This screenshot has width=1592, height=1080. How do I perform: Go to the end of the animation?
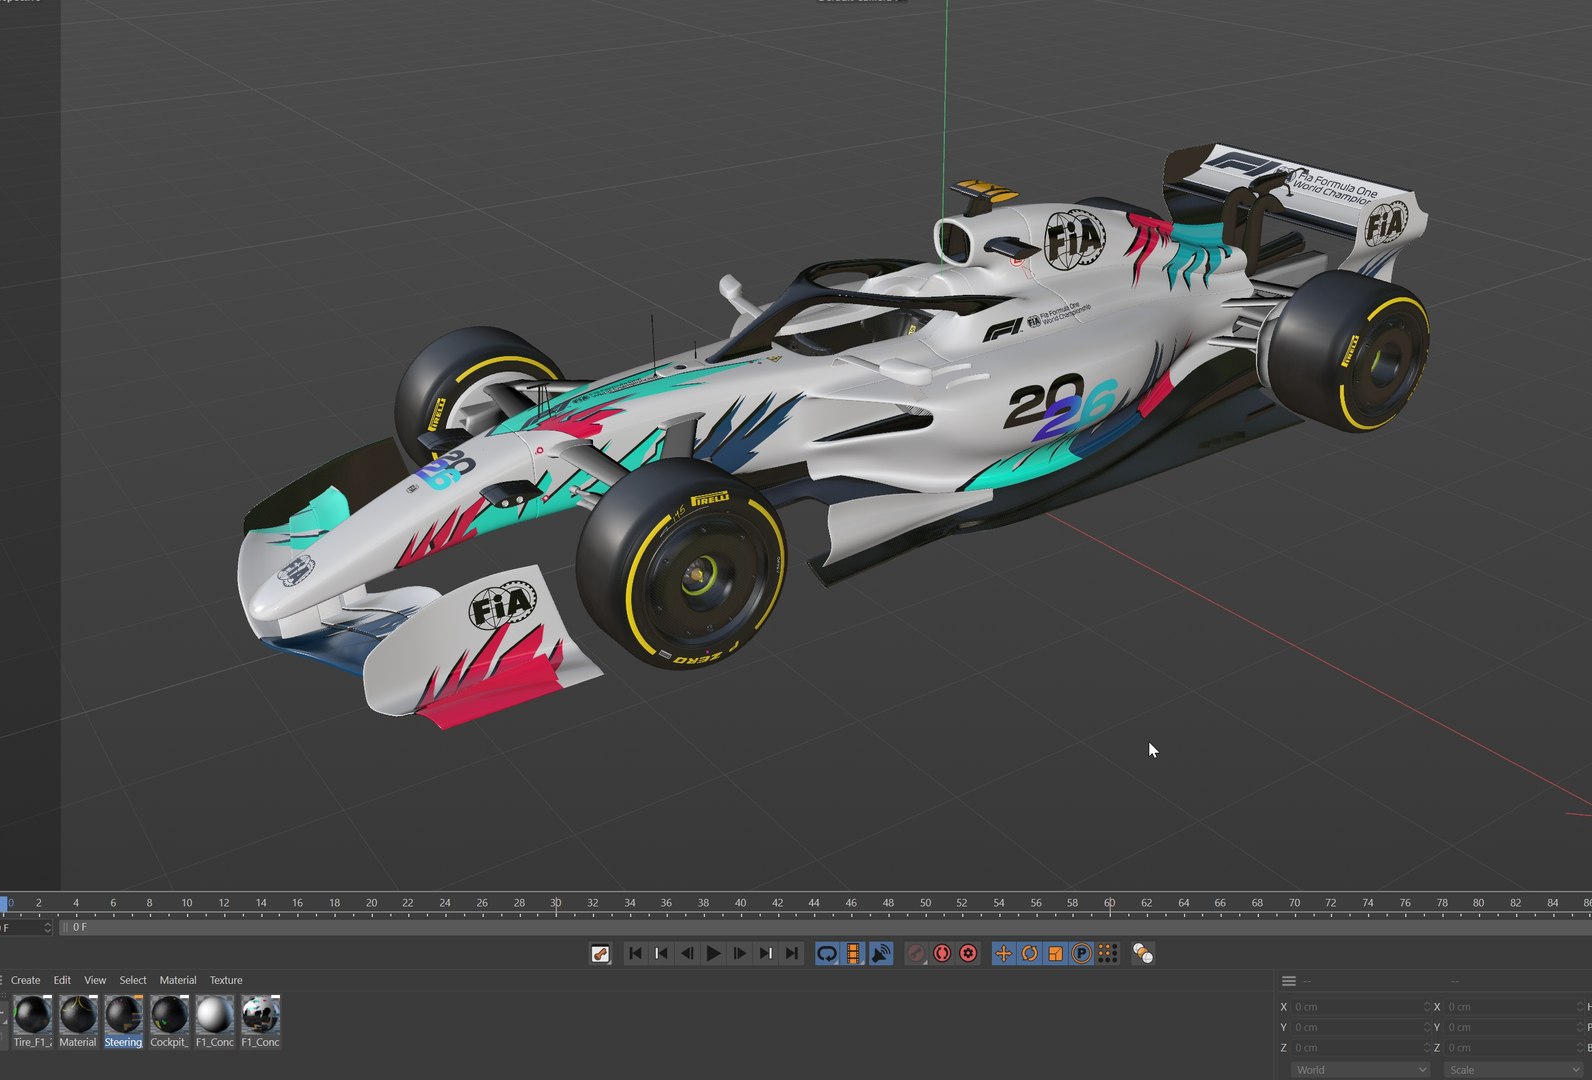coord(791,954)
